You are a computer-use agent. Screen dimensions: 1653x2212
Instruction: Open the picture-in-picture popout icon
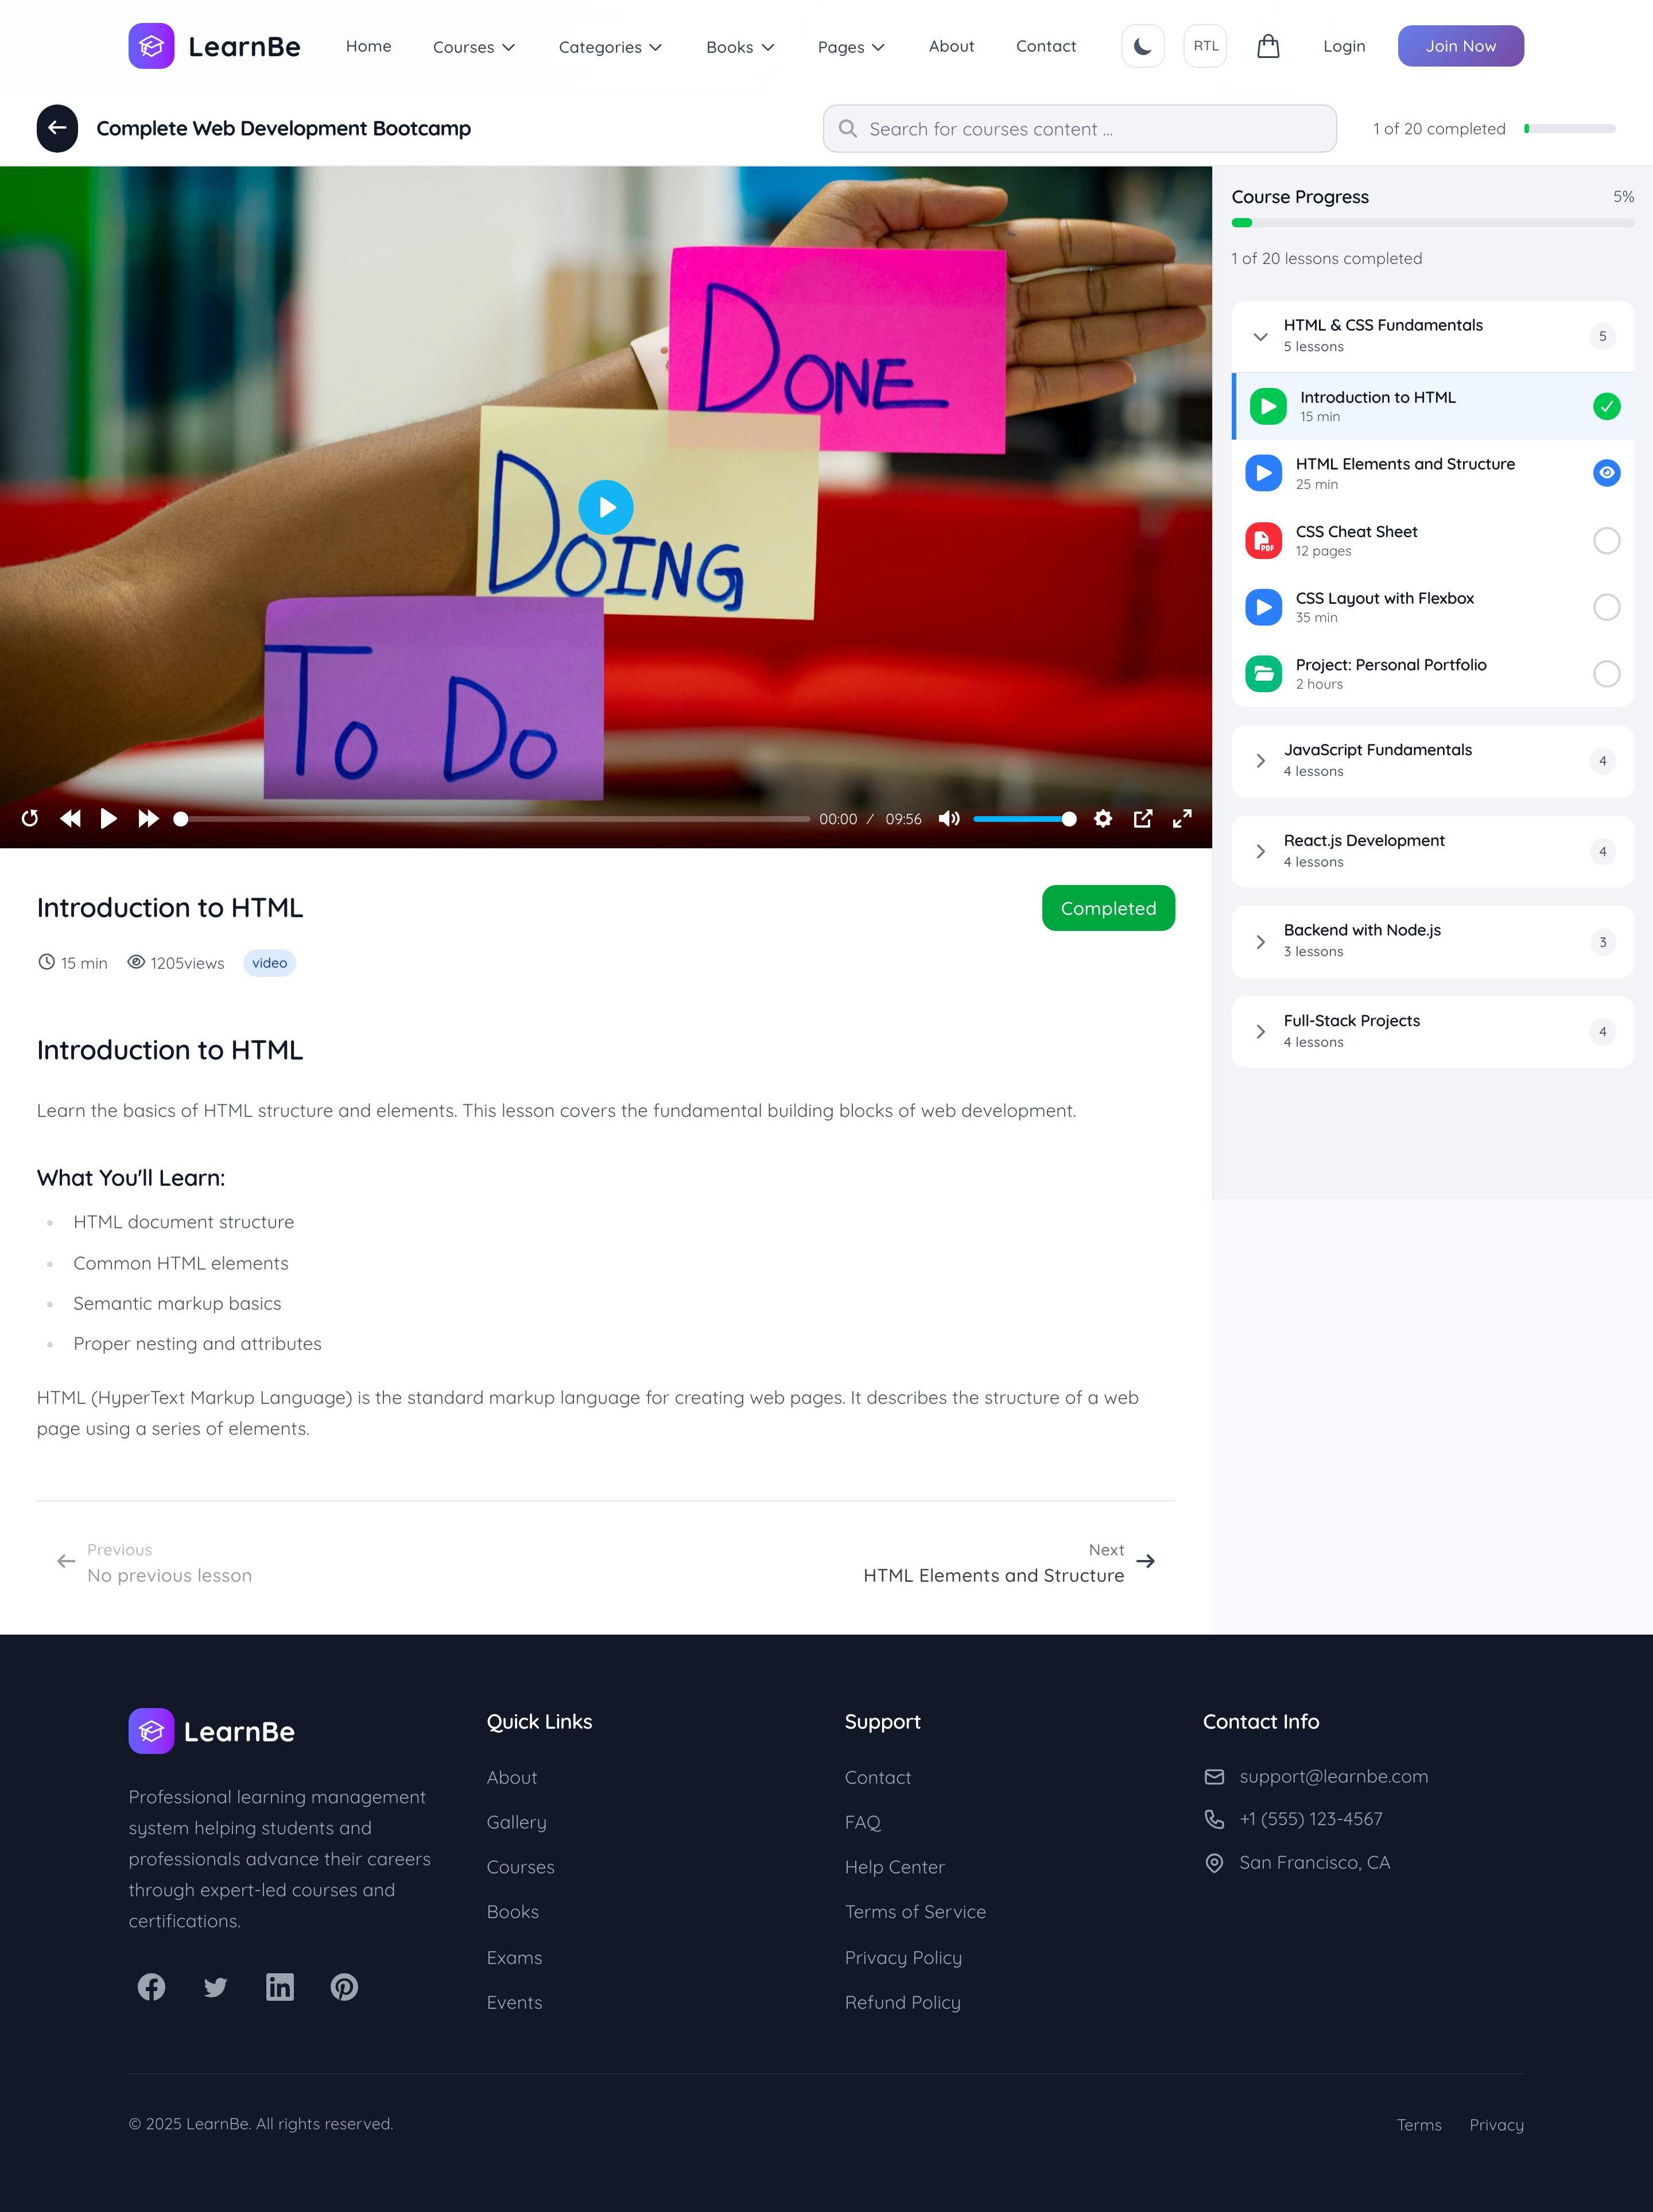click(x=1143, y=819)
